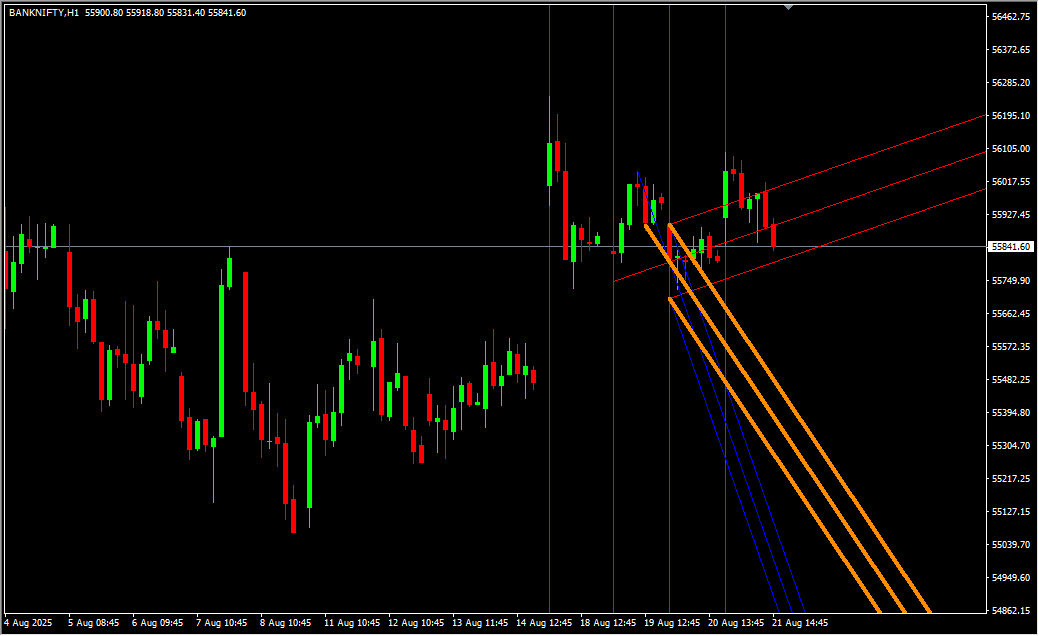1039x636 pixels.
Task: Click the 56462.75 price scale label
Action: (1010, 17)
